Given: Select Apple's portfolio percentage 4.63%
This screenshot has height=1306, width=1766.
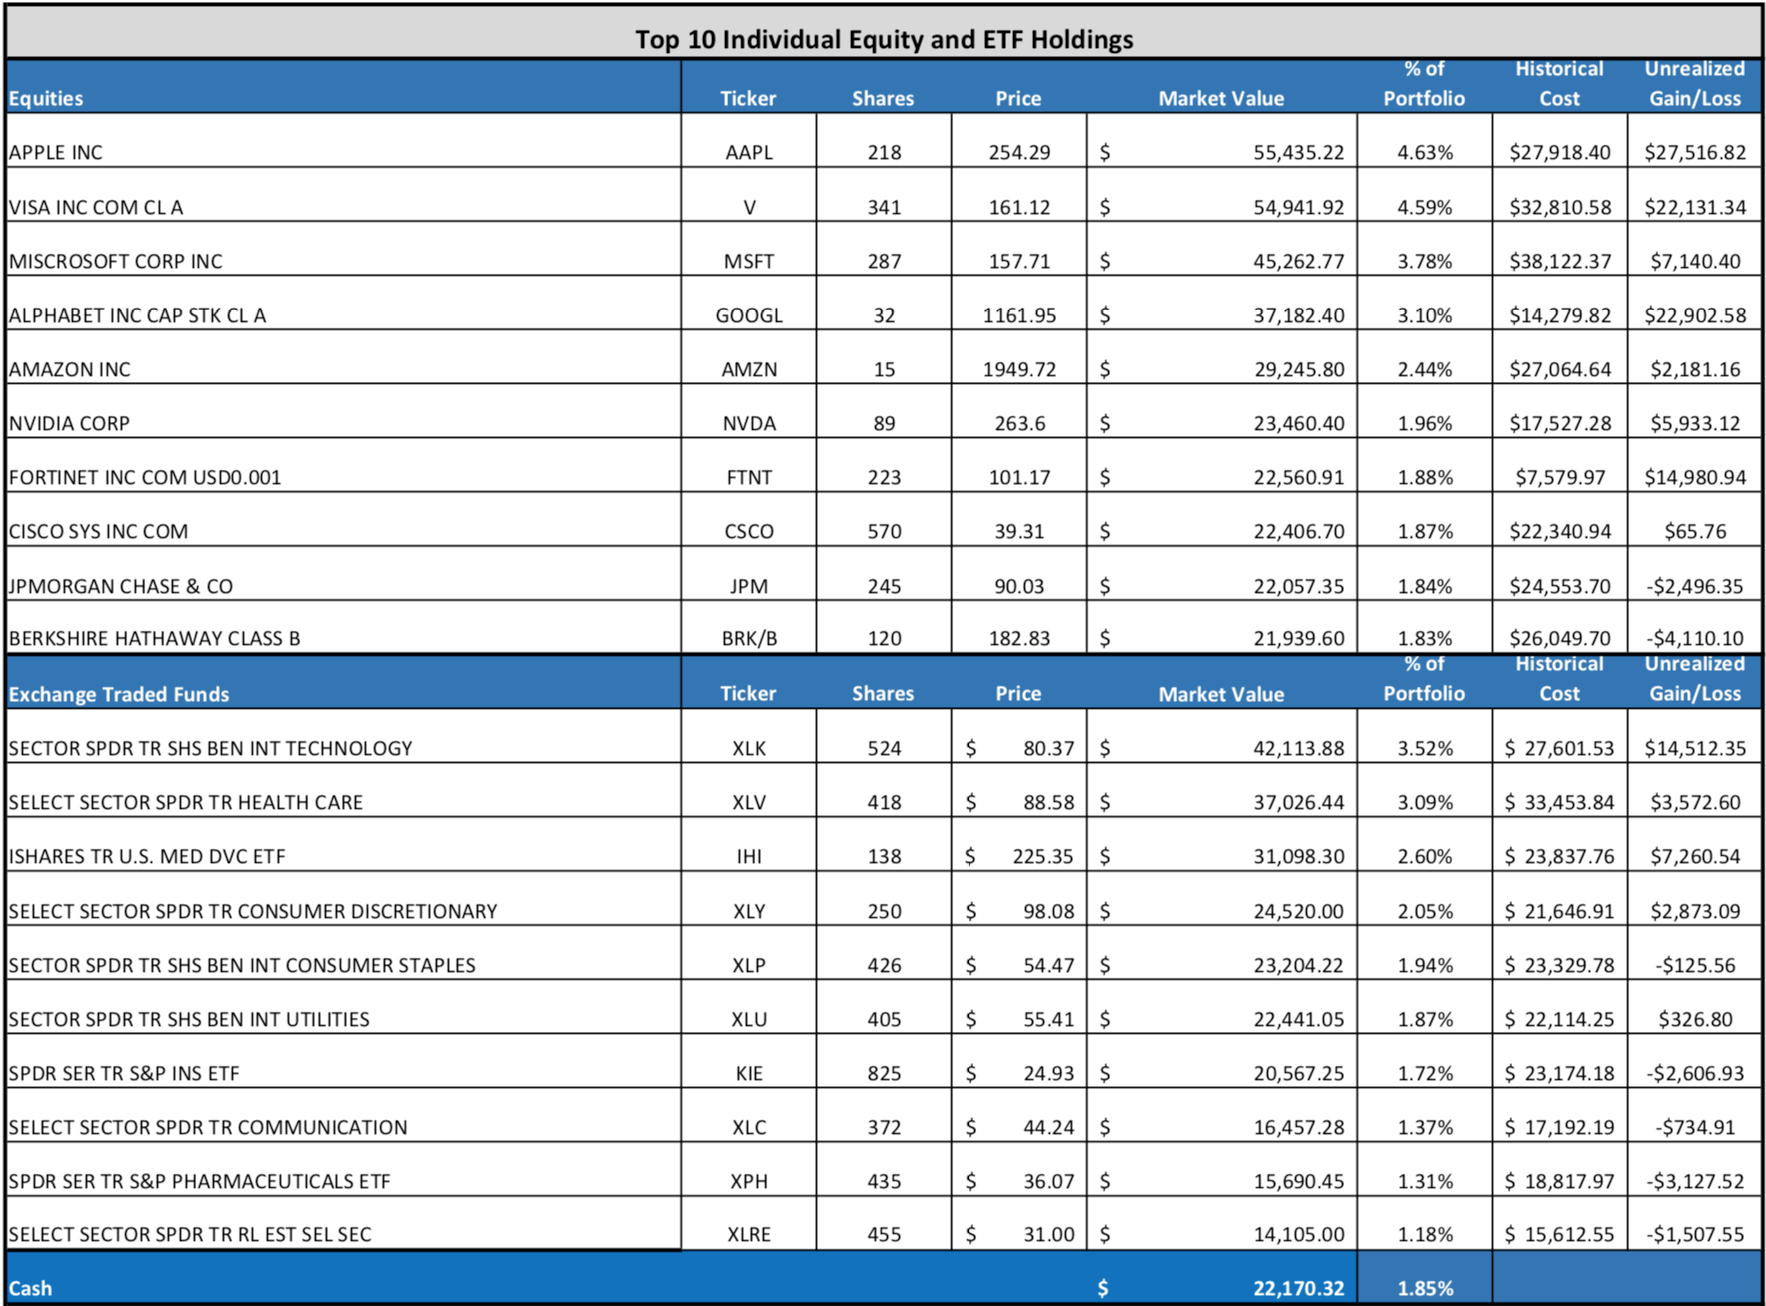Looking at the screenshot, I should [1425, 152].
